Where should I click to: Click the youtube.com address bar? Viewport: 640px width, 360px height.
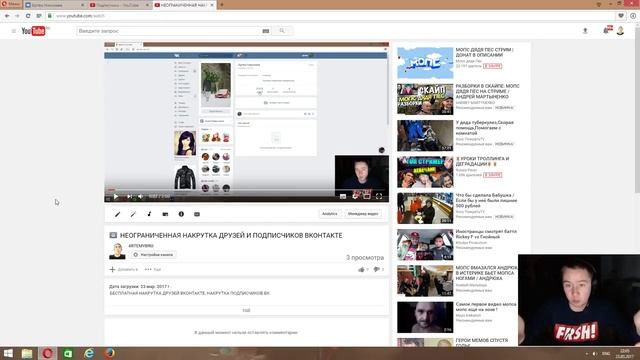tap(331, 16)
